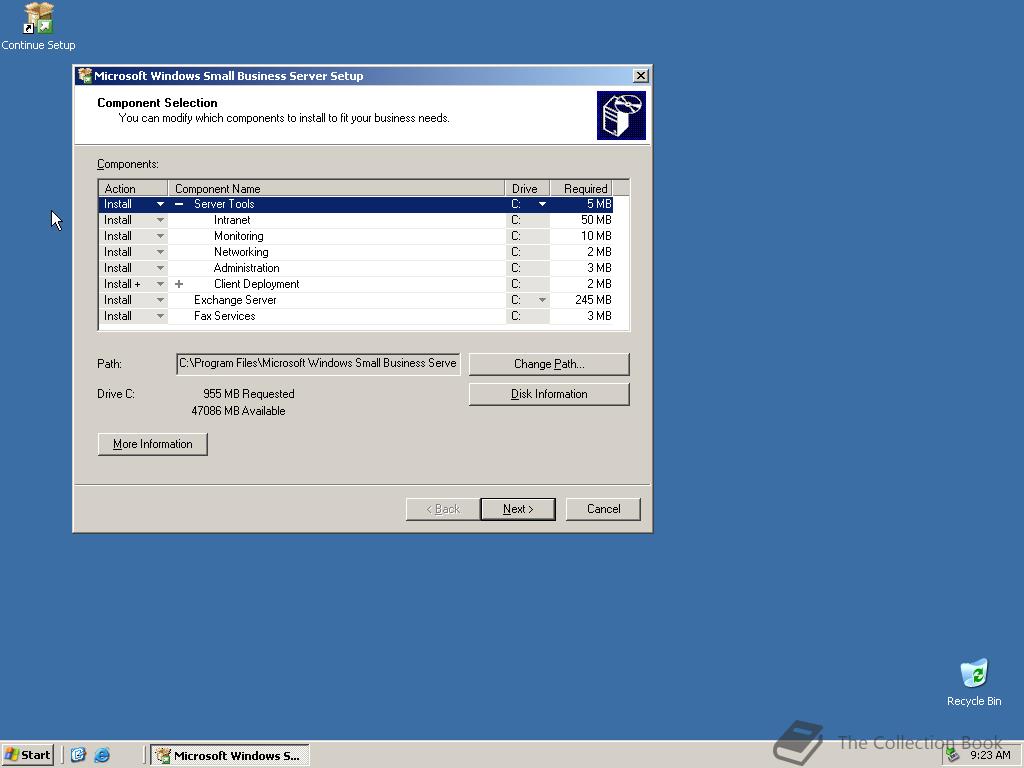
Task: Click the Action column header
Action: point(133,188)
